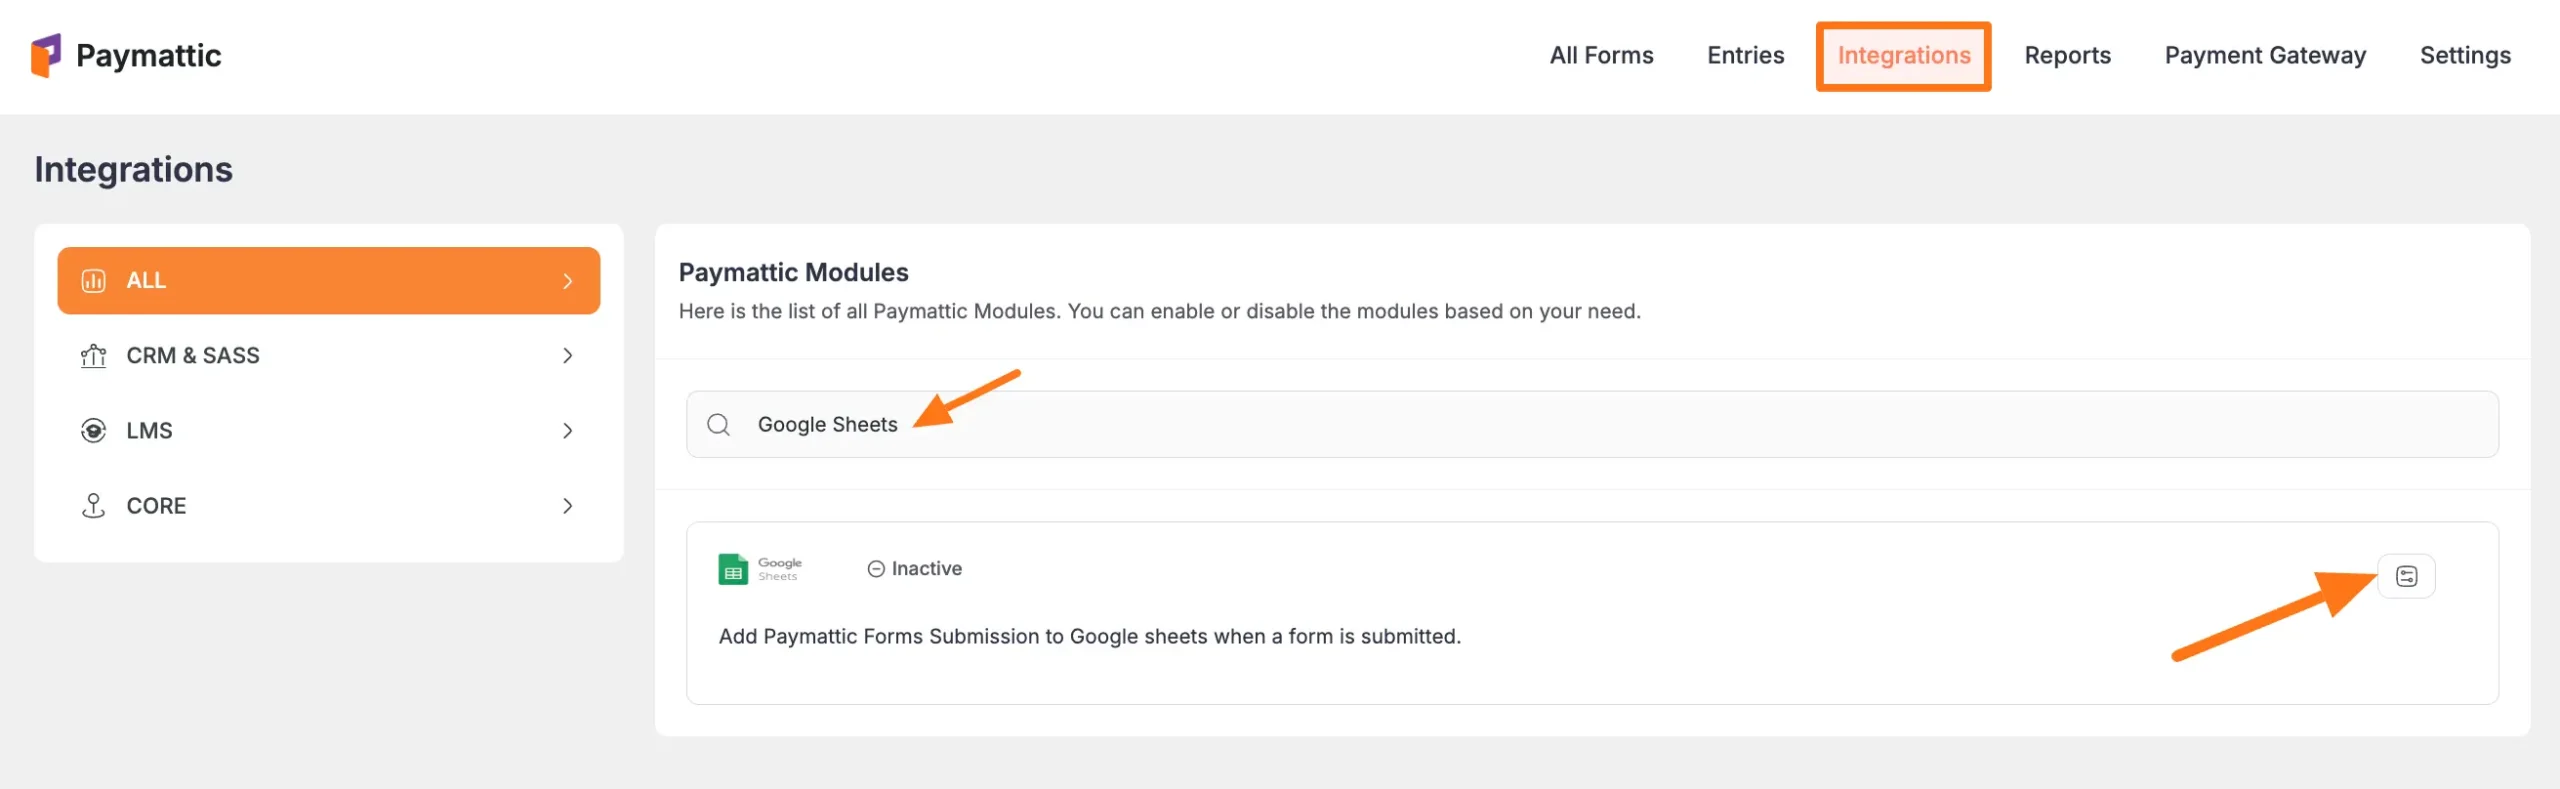Click the Google Sheets module logo
The width and height of the screenshot is (2560, 789).
(x=760, y=569)
